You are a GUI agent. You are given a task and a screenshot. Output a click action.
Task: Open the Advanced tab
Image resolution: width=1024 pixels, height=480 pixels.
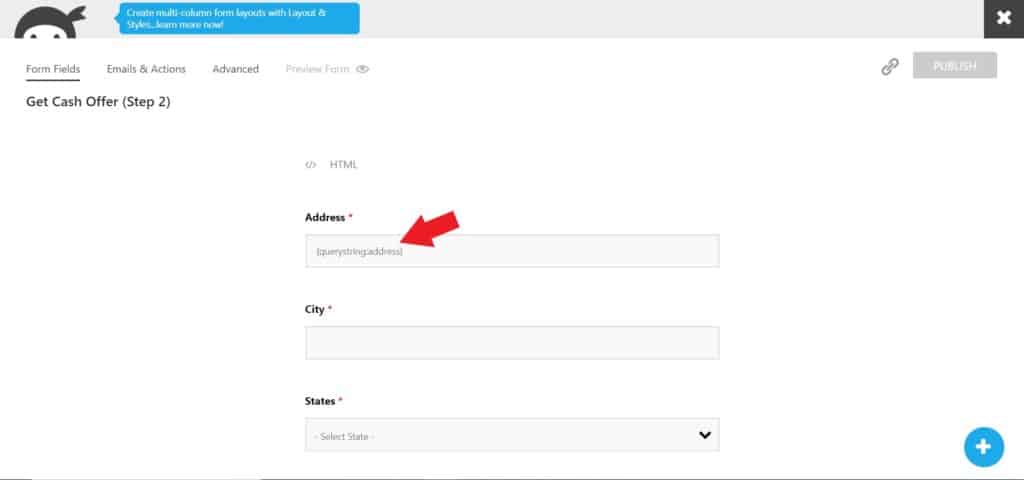pos(236,69)
